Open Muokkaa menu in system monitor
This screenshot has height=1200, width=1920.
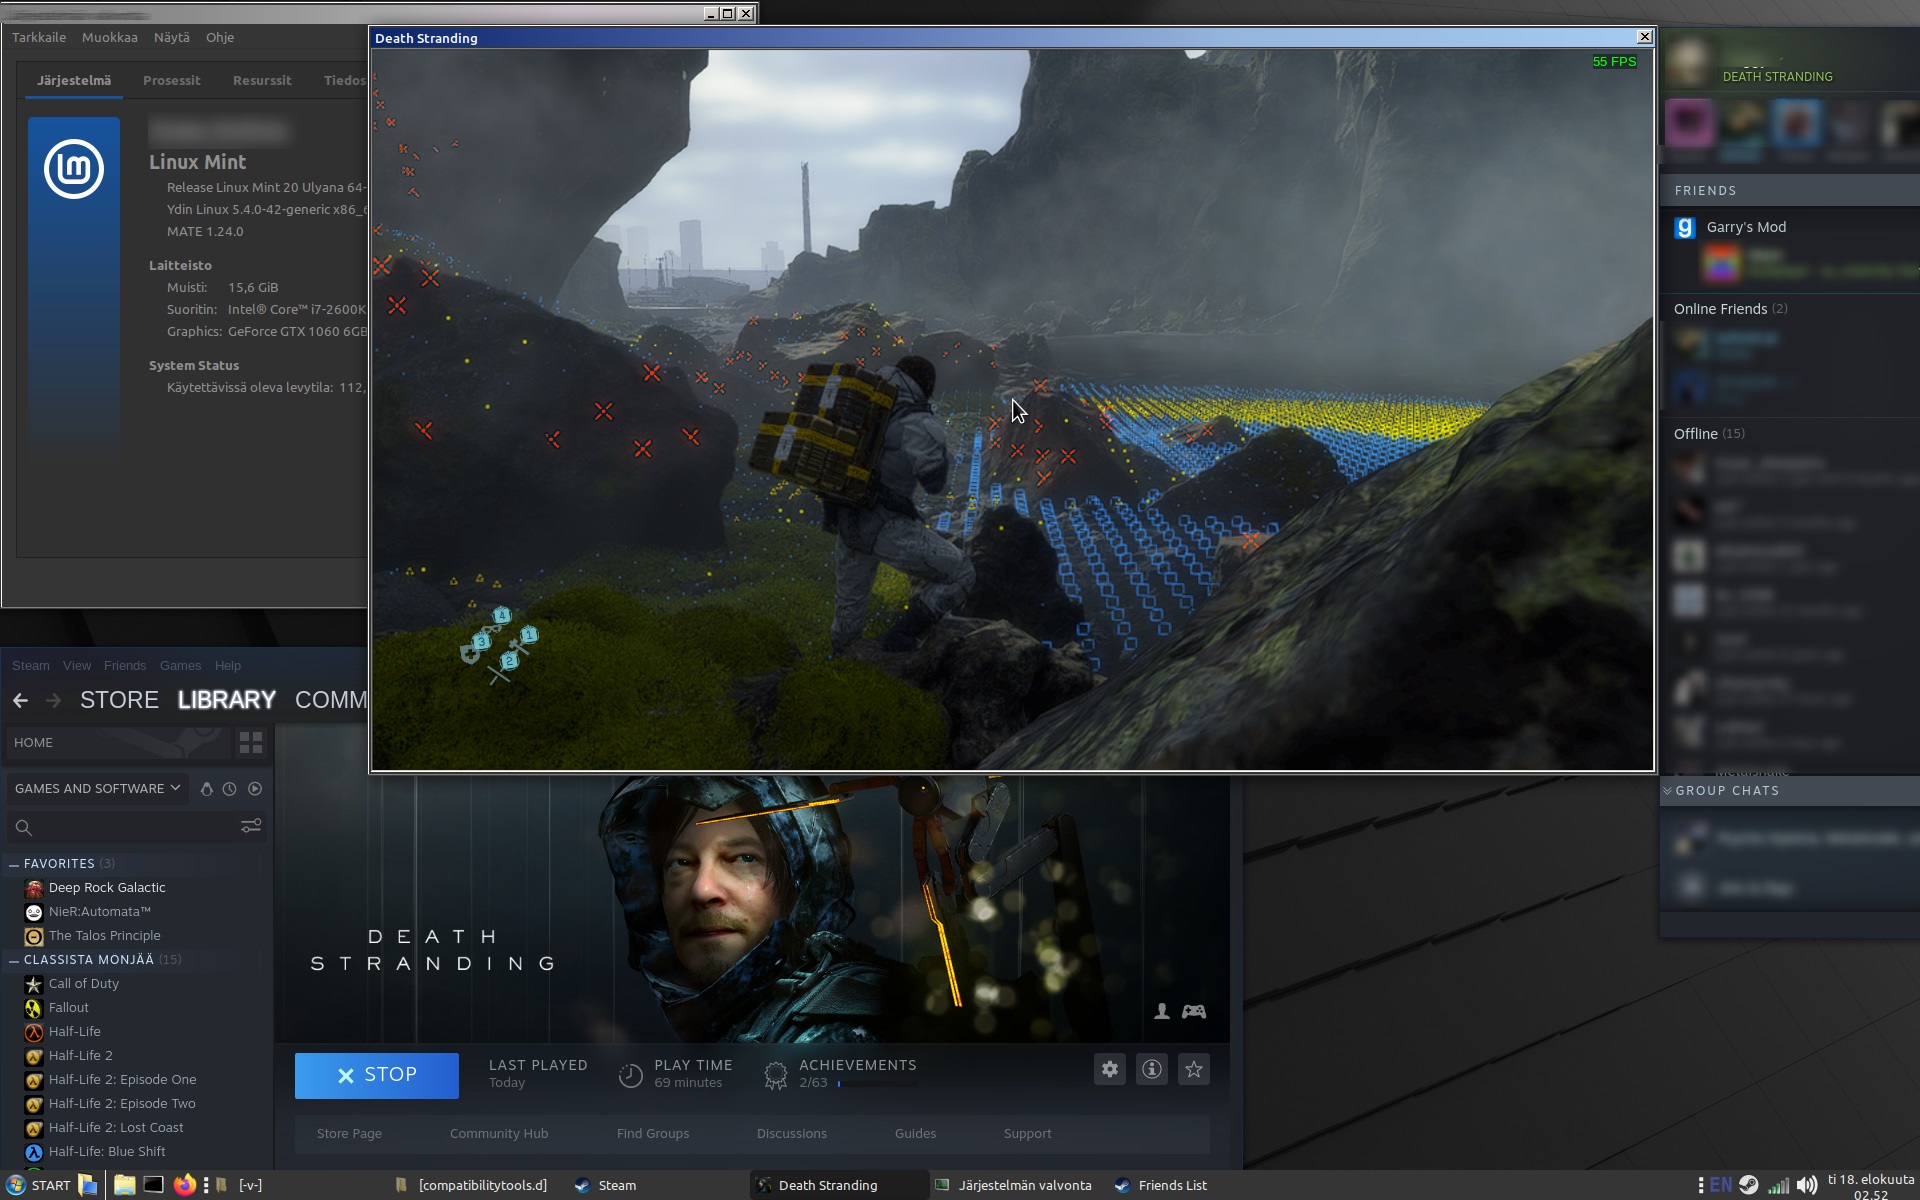[x=110, y=37]
